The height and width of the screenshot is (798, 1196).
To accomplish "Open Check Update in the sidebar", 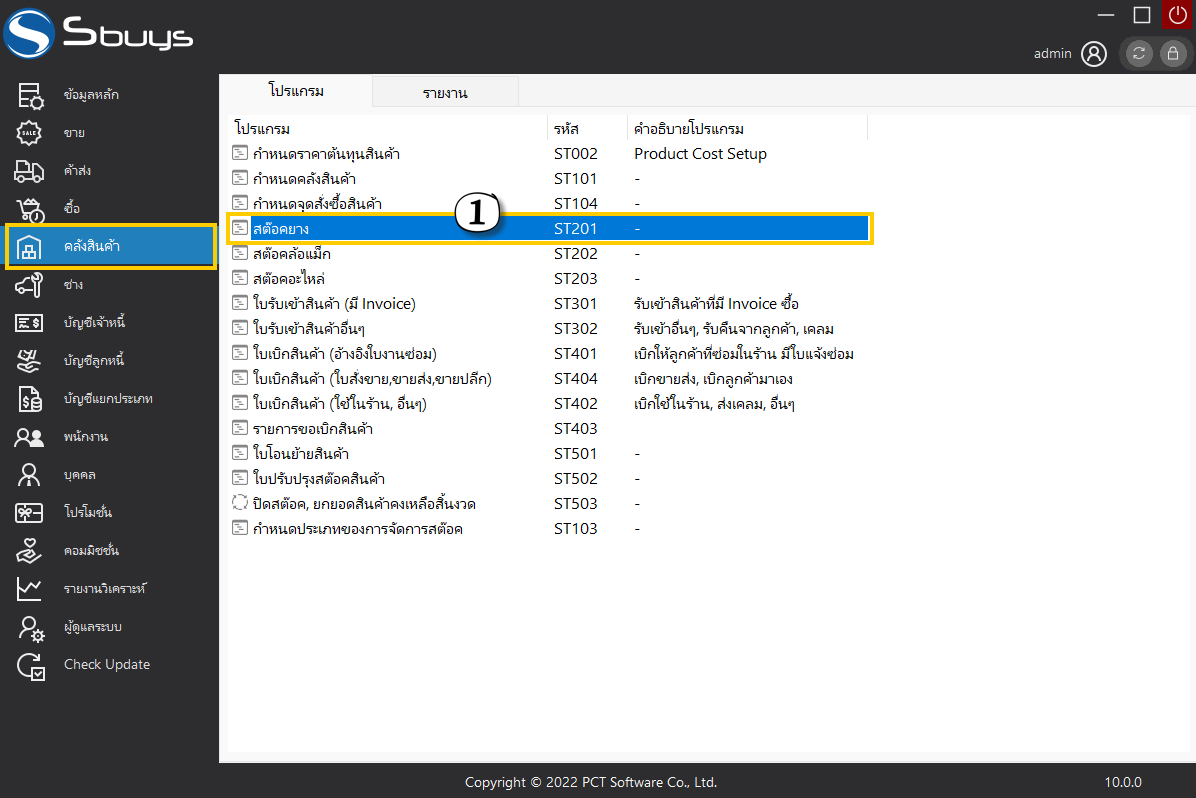I will tap(106, 665).
